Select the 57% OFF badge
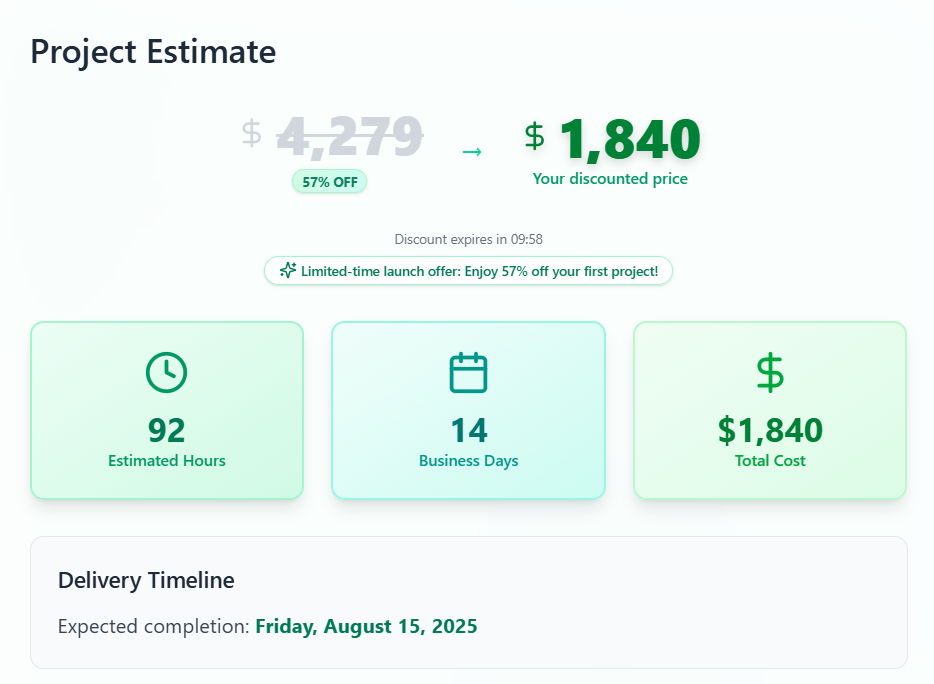Screen dimensions: 934x684 click(x=329, y=182)
